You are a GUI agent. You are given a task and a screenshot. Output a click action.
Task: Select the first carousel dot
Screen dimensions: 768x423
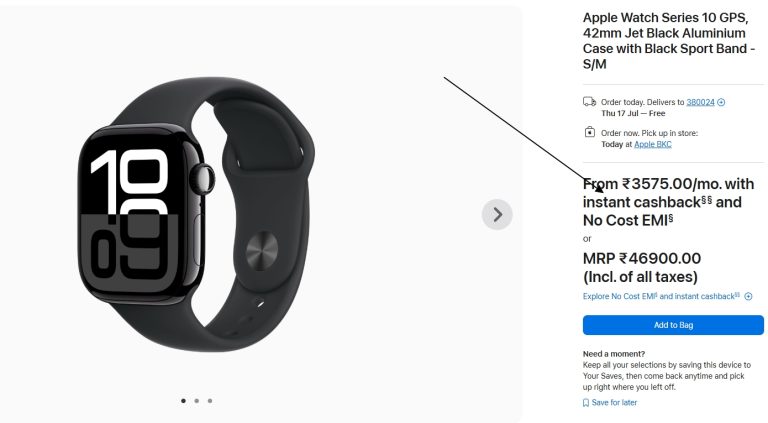coord(183,400)
